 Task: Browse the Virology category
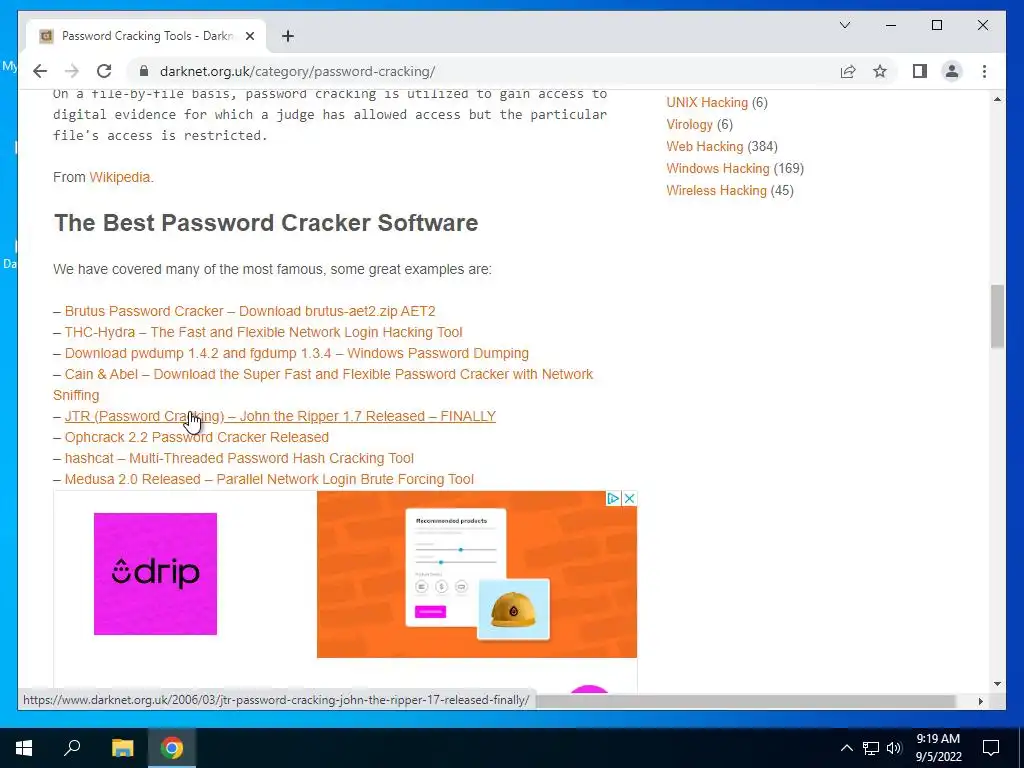[689, 125]
